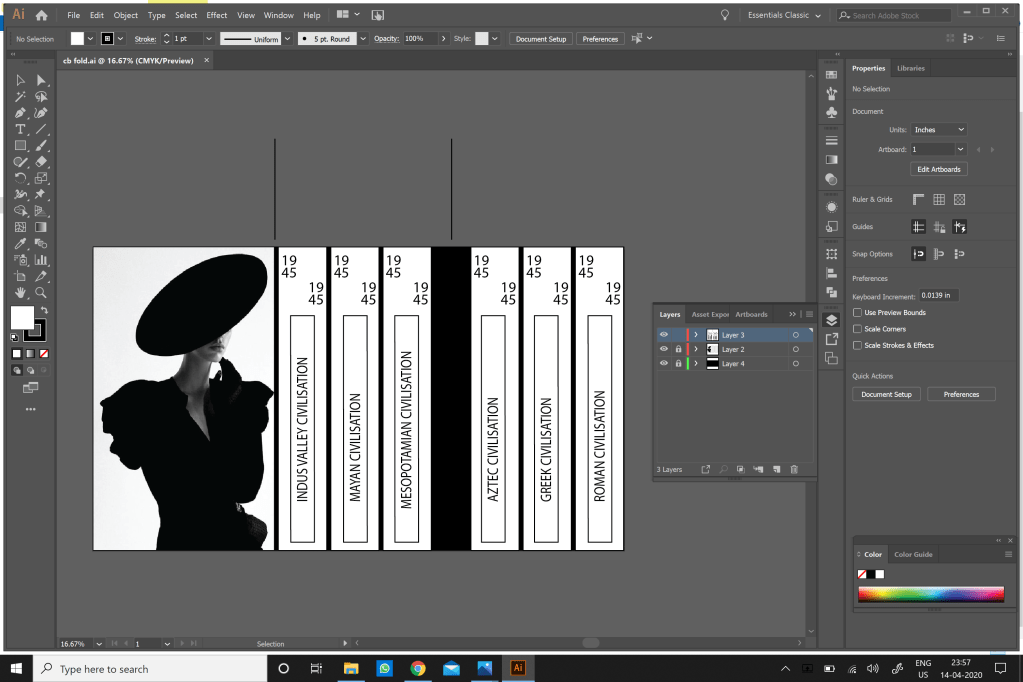Viewport: 1023px width, 682px height.
Task: Activate the Zoom tool
Action: 40,292
